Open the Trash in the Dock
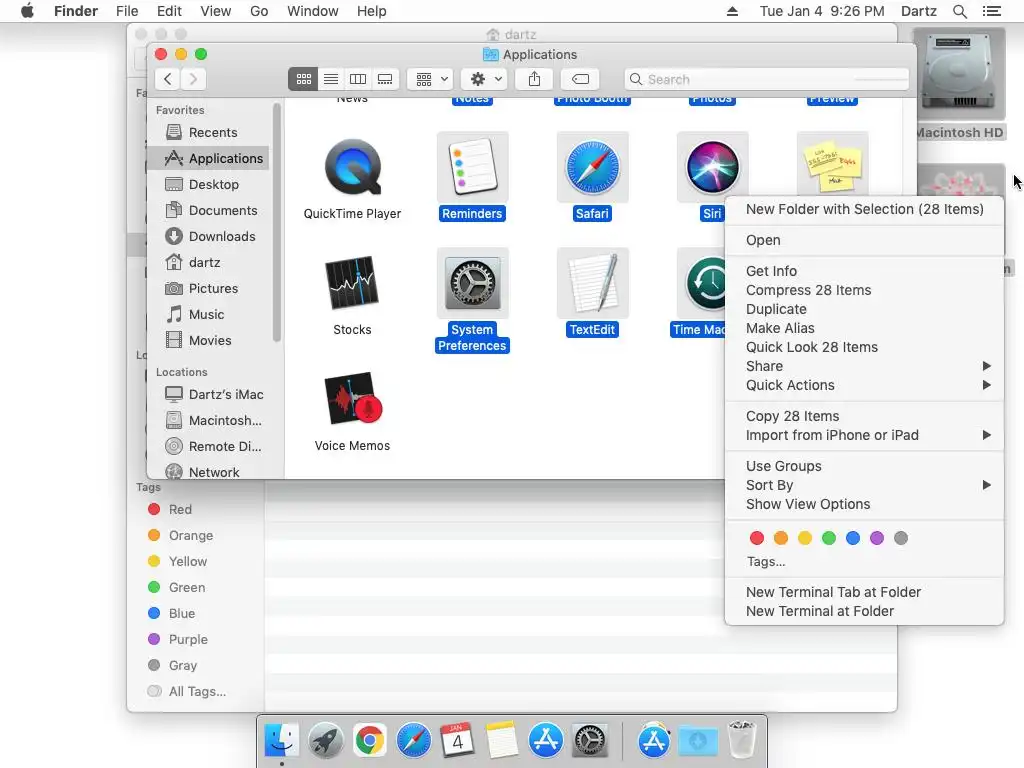This screenshot has width=1024, height=768. (742, 741)
